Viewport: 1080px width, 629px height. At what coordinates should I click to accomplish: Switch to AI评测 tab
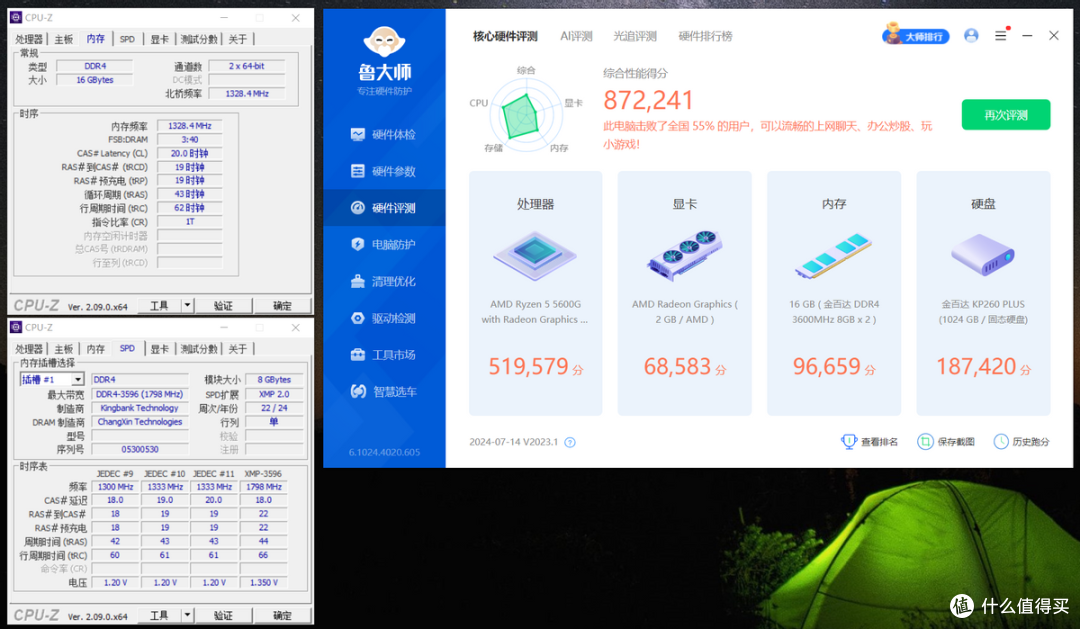coord(576,36)
